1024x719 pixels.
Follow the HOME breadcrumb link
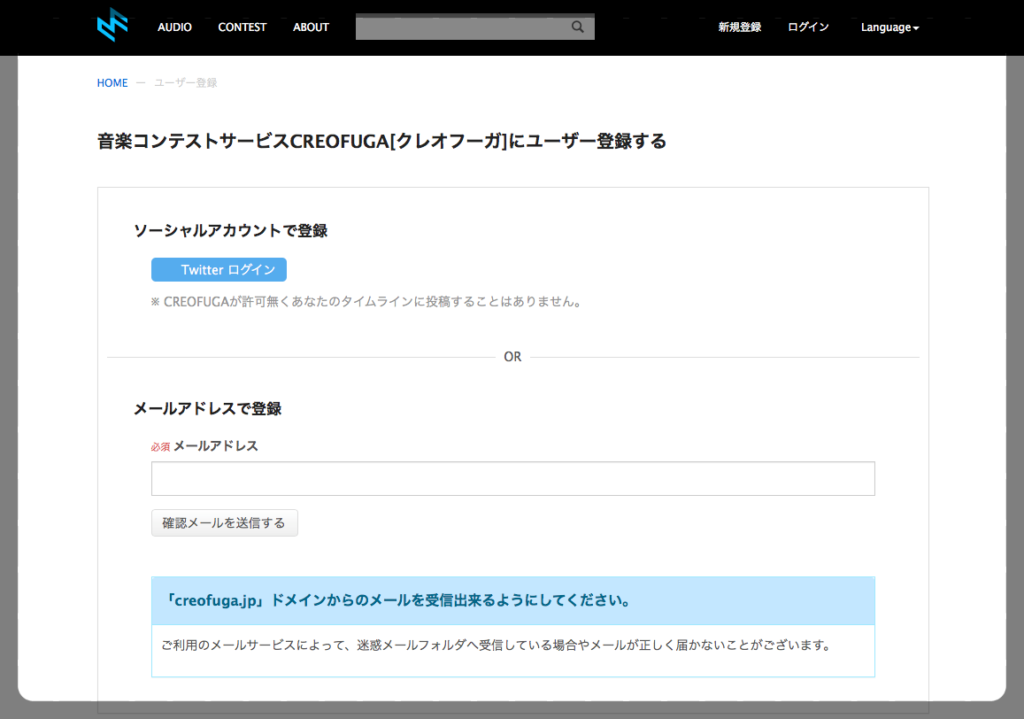tap(112, 83)
